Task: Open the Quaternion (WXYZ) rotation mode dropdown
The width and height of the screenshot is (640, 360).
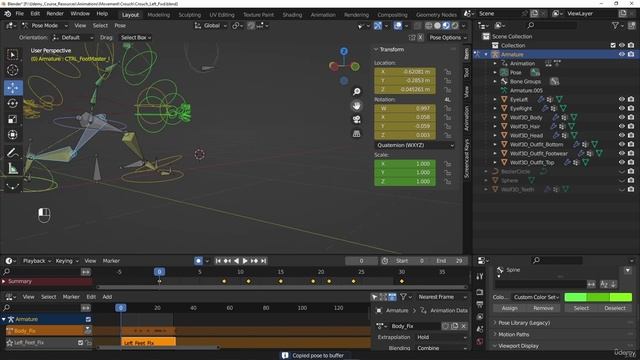Action: click(414, 145)
